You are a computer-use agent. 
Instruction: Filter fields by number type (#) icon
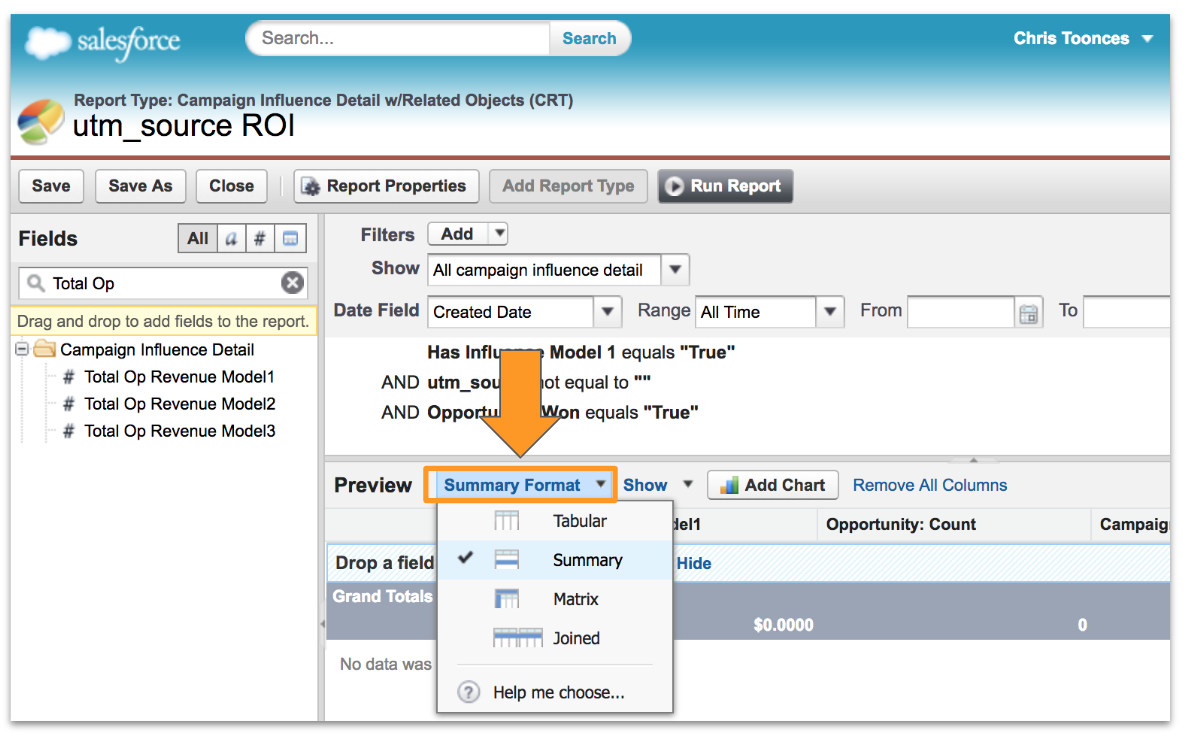pos(260,239)
